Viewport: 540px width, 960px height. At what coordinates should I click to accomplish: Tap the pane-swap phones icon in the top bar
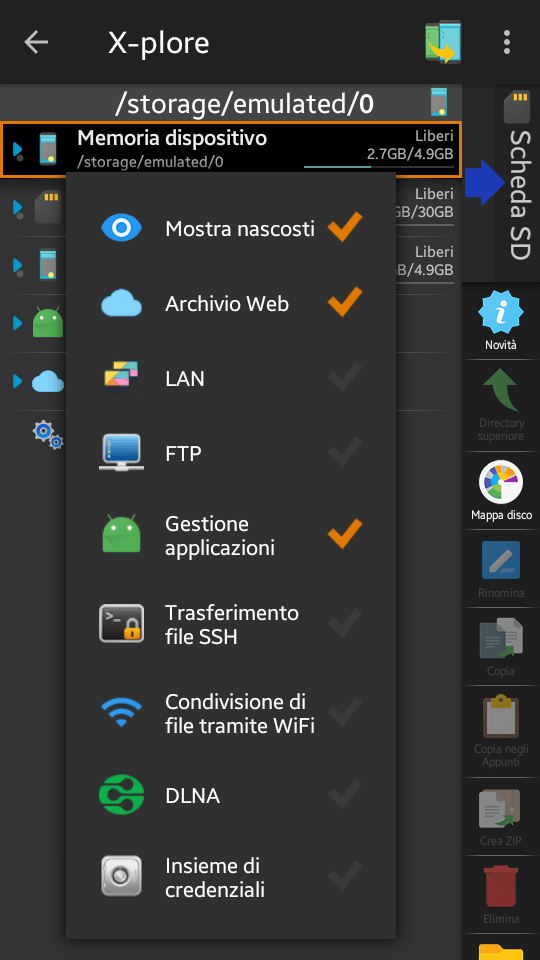tap(443, 42)
